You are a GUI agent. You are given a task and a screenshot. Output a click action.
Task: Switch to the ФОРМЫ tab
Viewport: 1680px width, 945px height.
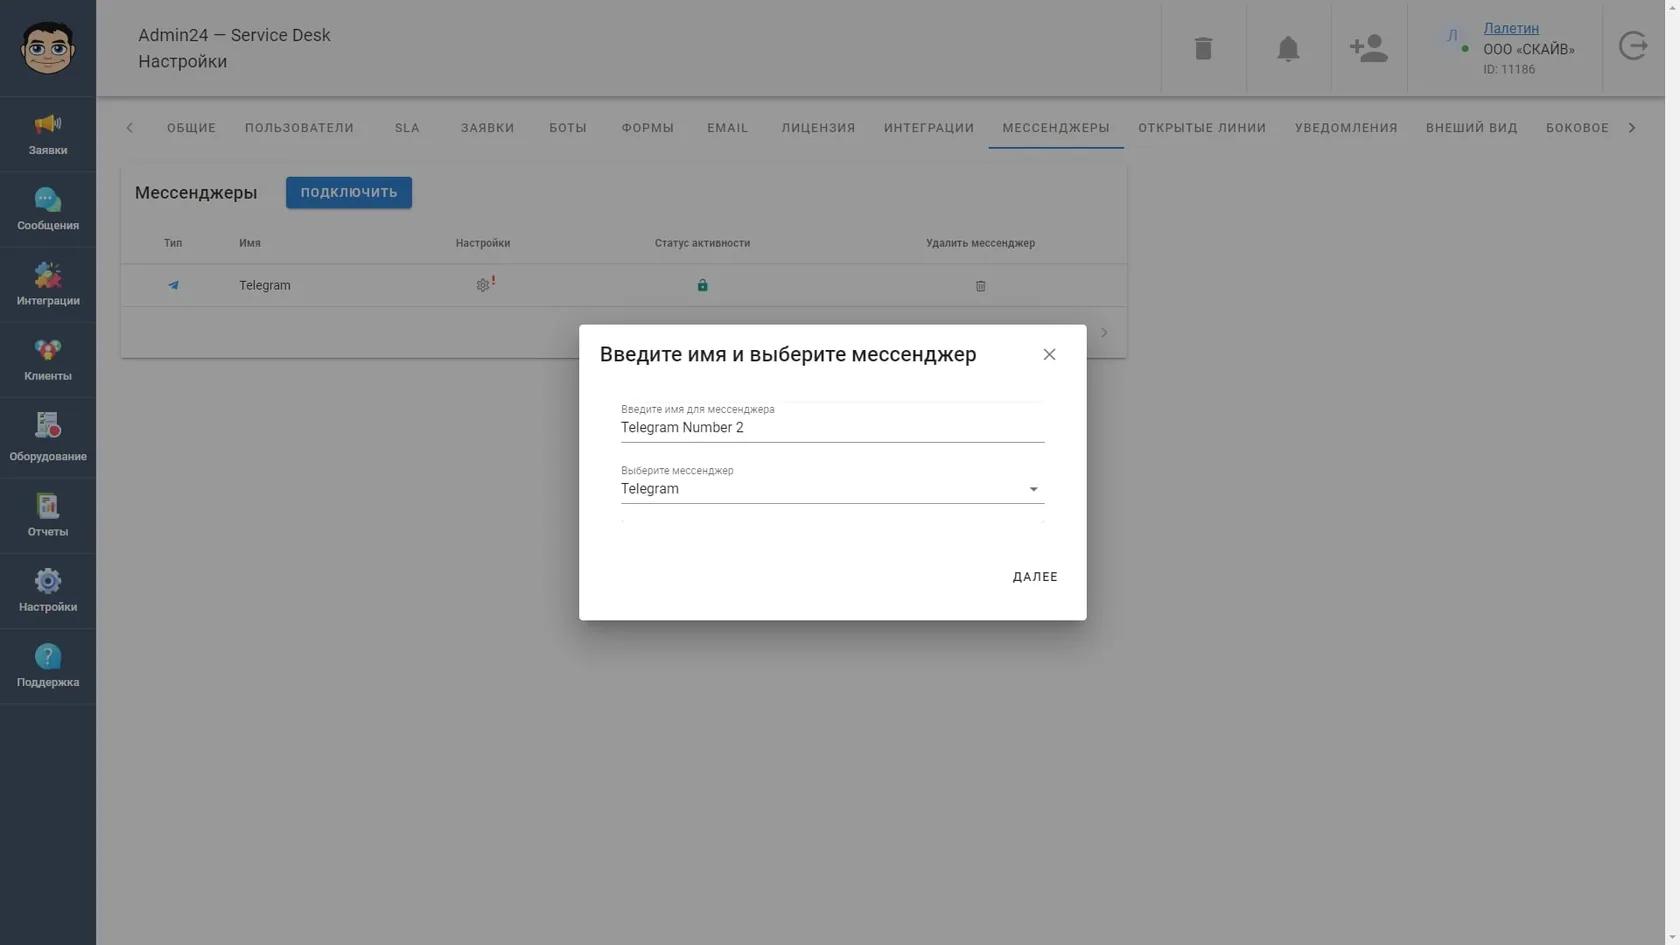point(648,128)
